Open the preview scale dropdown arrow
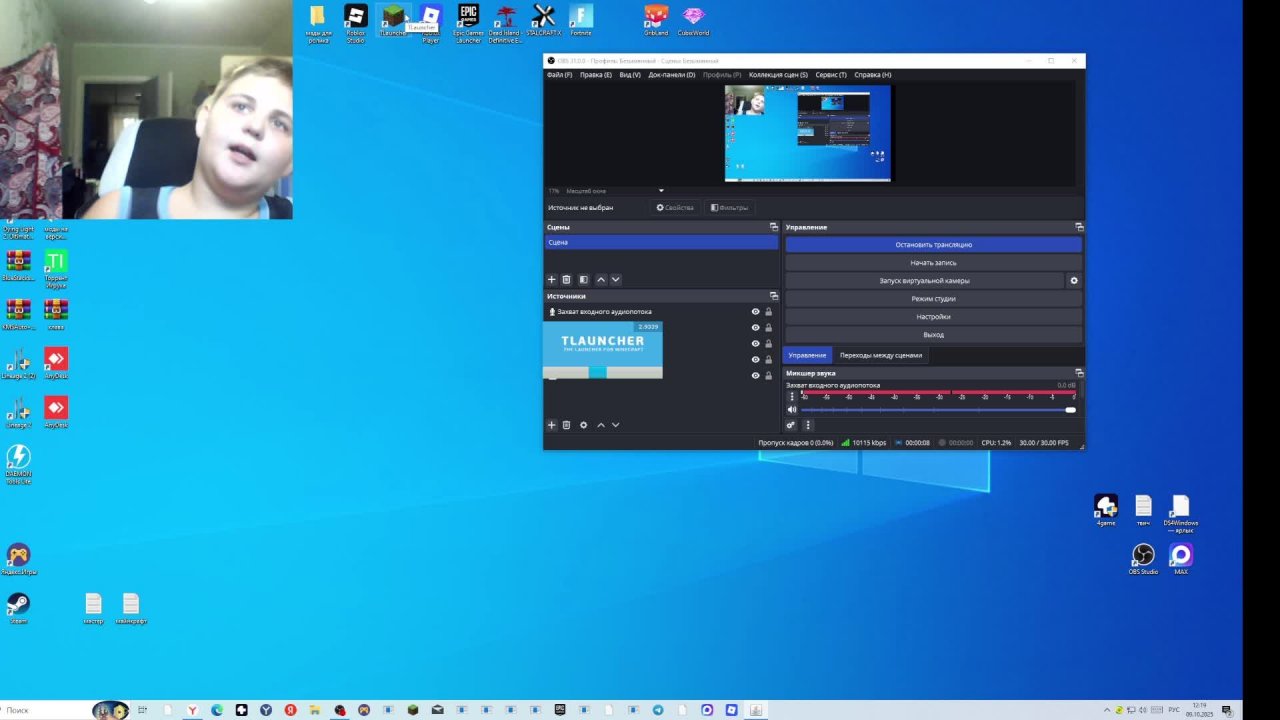1280x720 pixels. pos(661,191)
